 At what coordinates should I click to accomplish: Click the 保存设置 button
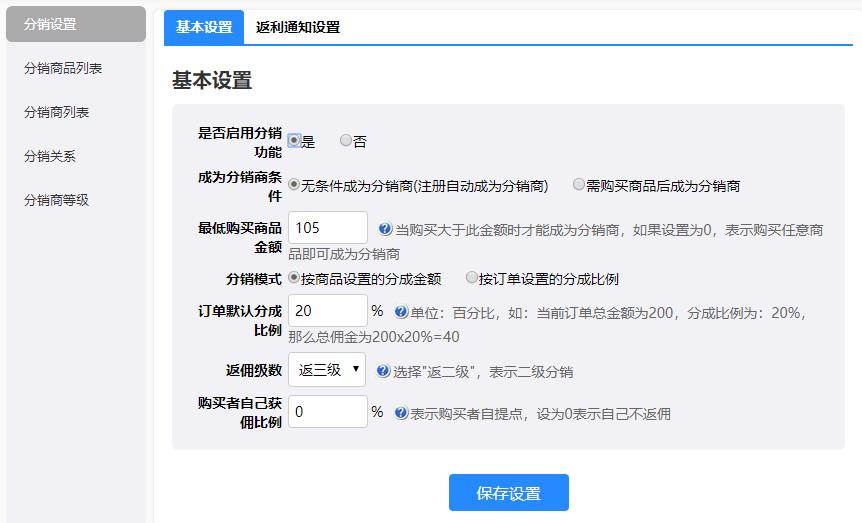(508, 493)
